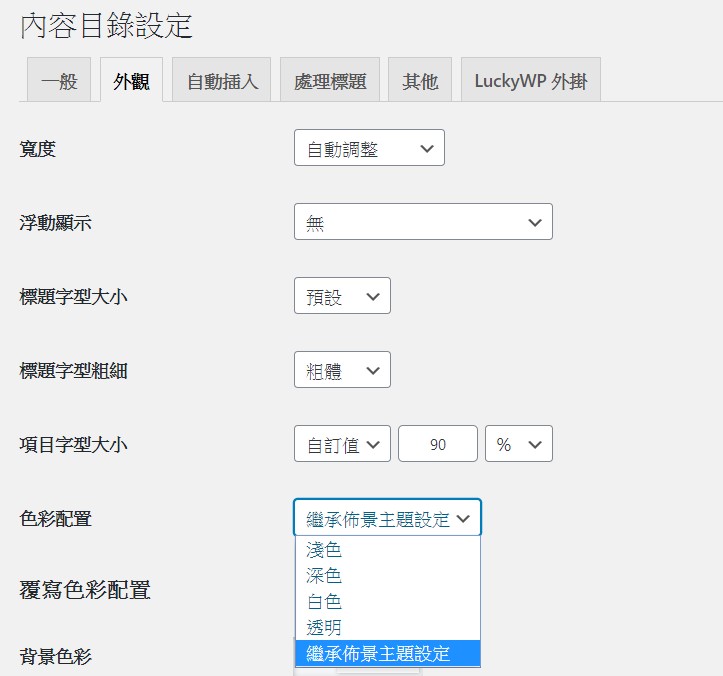Switch to the 一般 tab

pyautogui.click(x=59, y=79)
